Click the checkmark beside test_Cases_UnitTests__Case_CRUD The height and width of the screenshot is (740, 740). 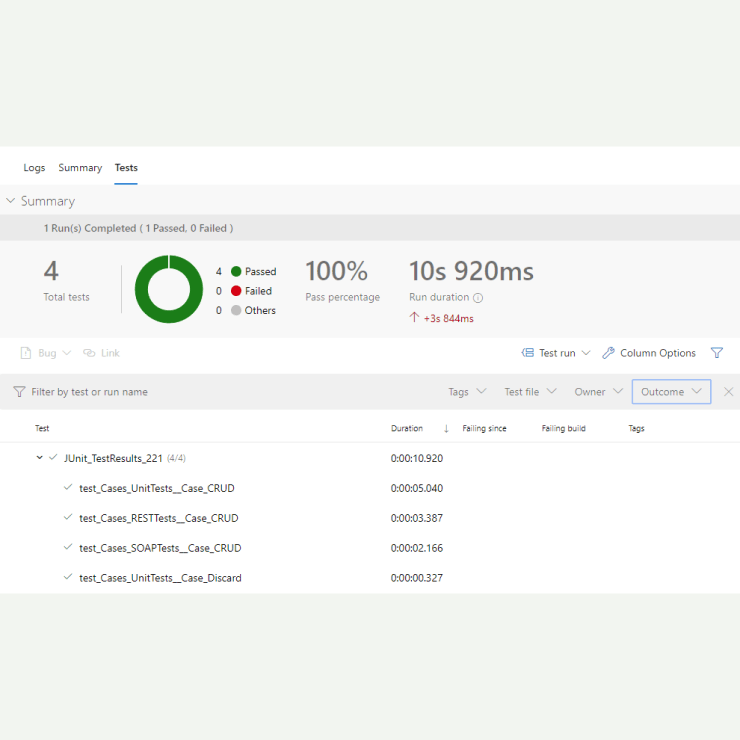click(68, 487)
